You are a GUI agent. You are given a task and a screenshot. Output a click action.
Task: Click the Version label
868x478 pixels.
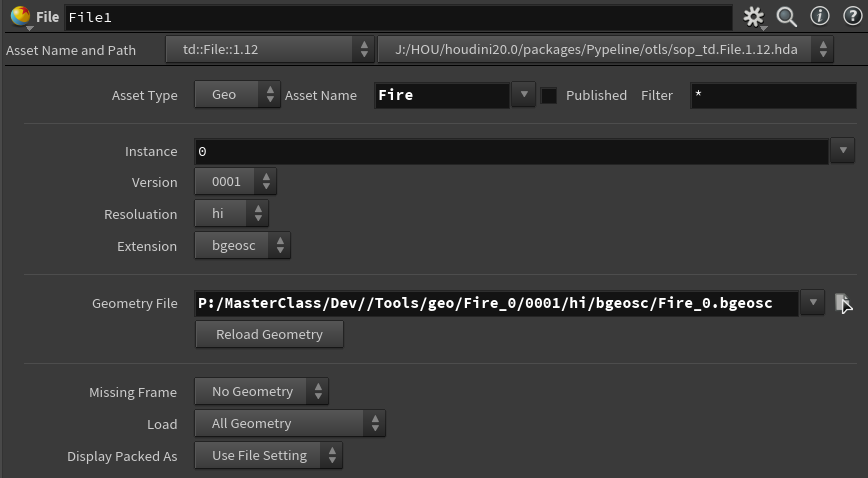[x=154, y=182]
